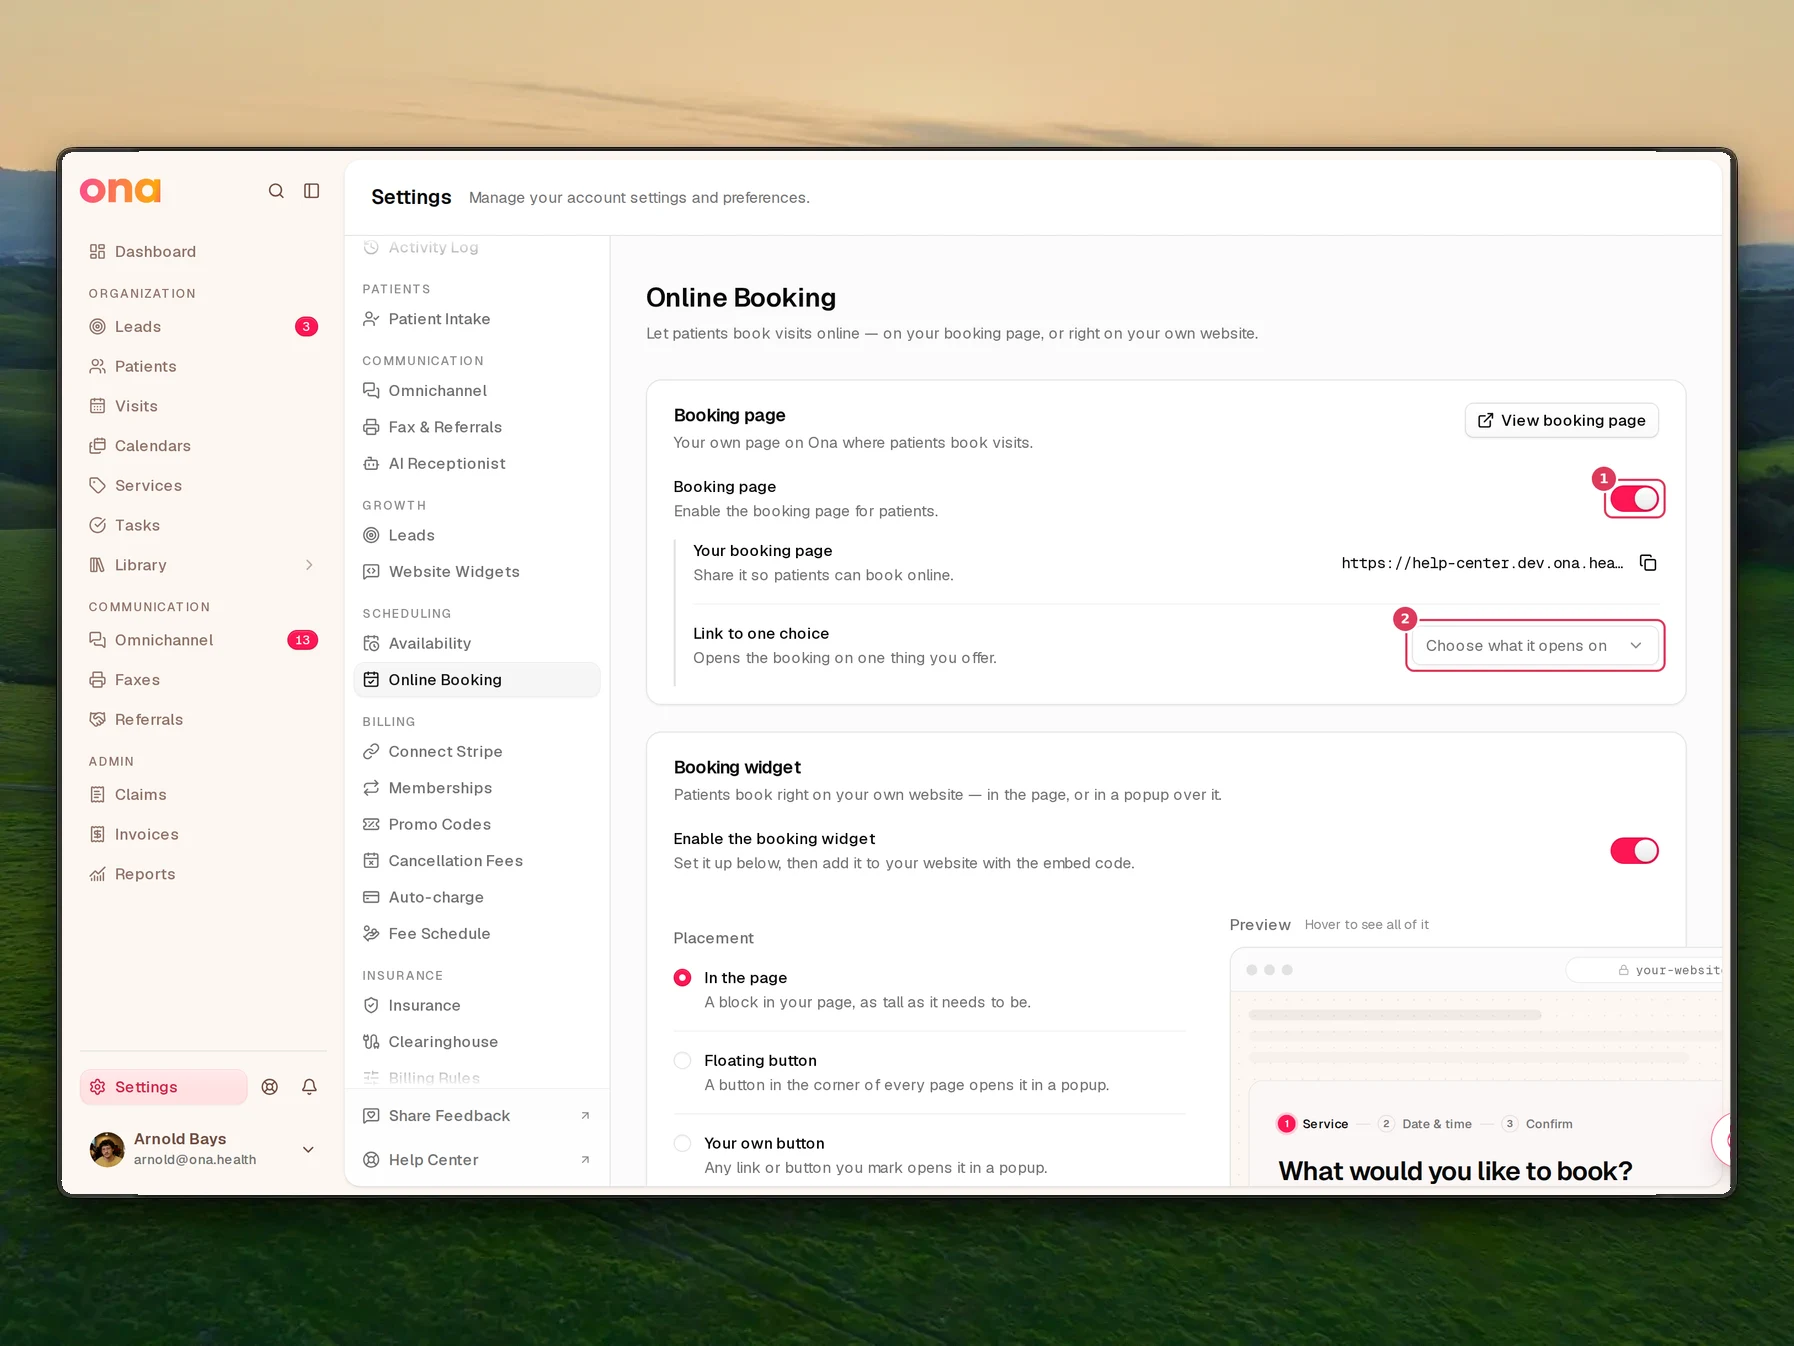Image resolution: width=1794 pixels, height=1346 pixels.
Task: Toggle Enable the booking widget switch
Action: point(1634,851)
